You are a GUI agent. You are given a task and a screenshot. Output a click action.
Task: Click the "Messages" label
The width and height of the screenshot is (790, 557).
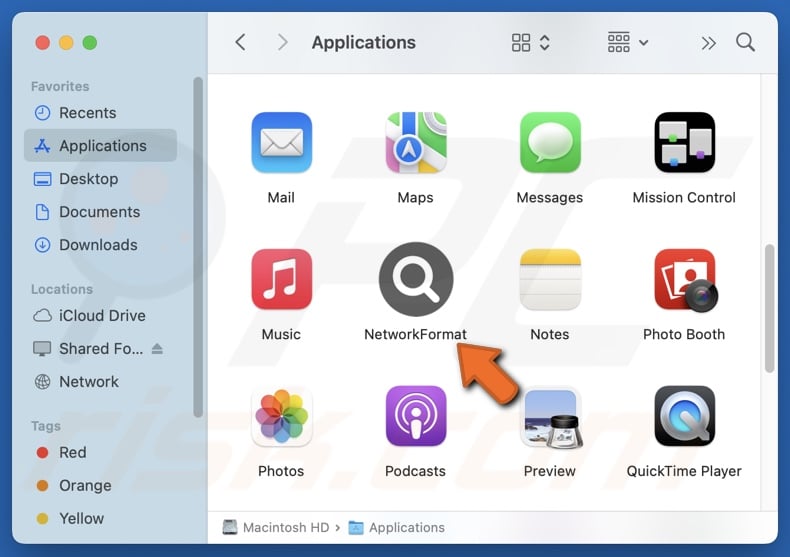pyautogui.click(x=550, y=197)
